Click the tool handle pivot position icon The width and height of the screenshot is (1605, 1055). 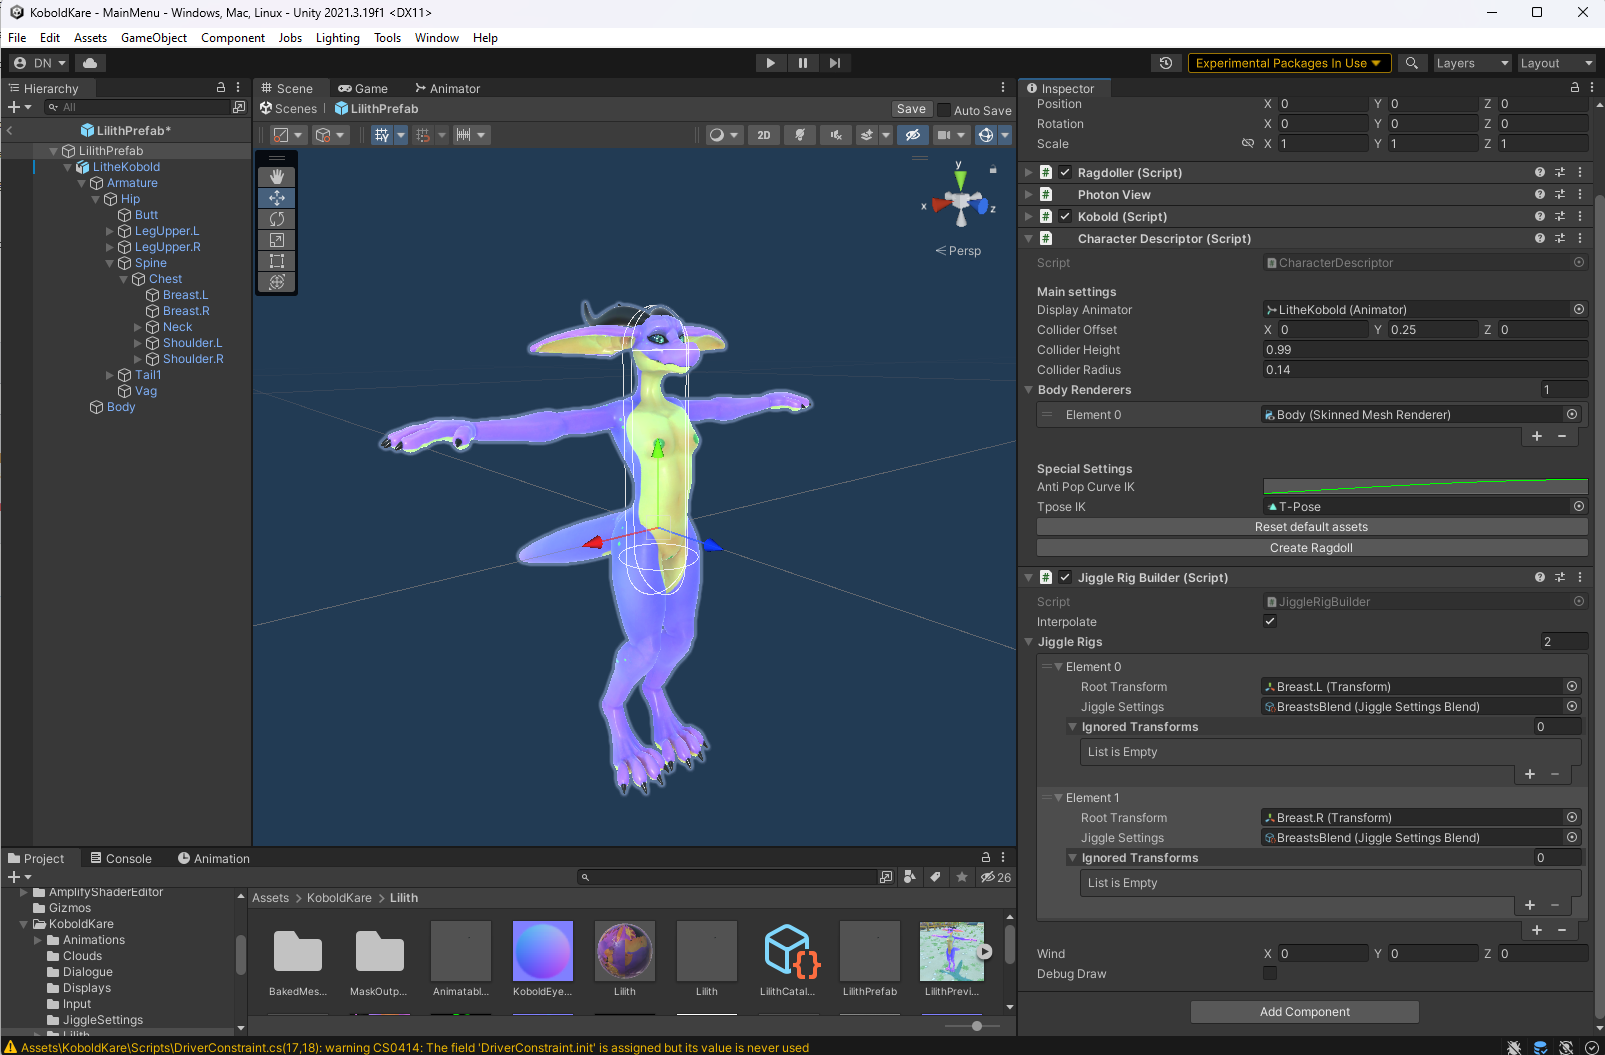point(281,135)
